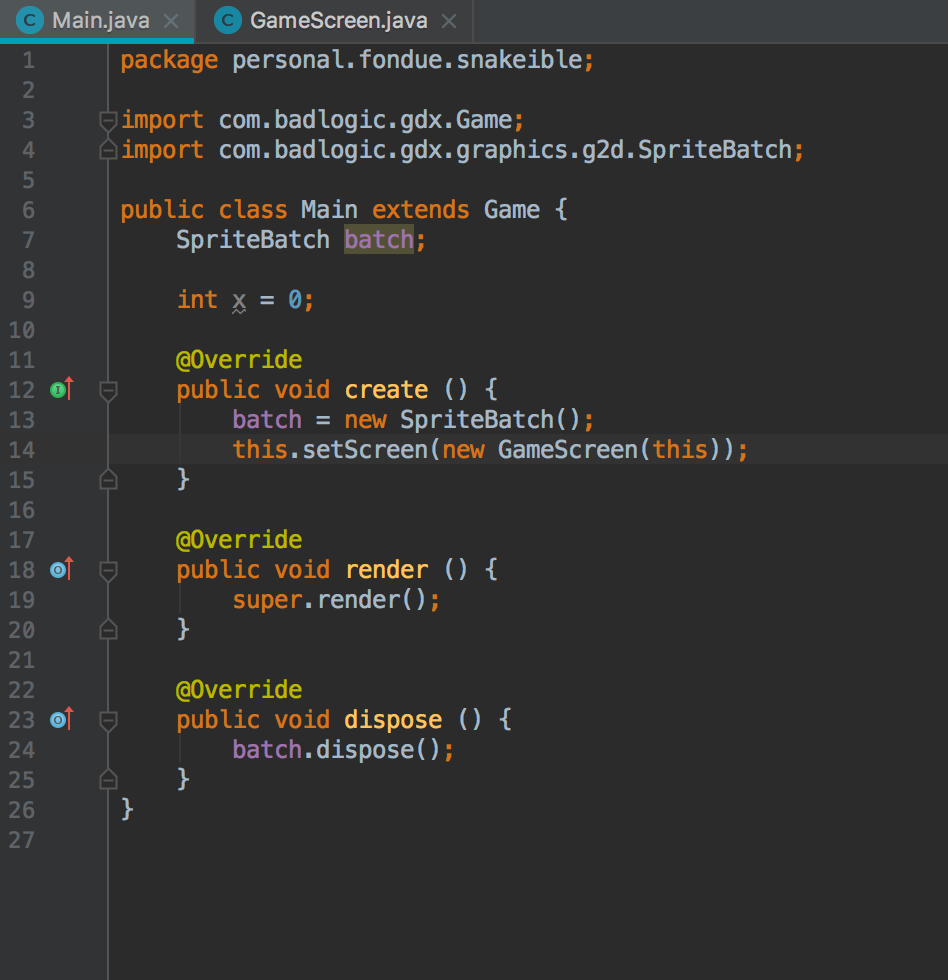Viewport: 948px width, 980px height.
Task: Collapse the import statements fold arrow
Action: pyautogui.click(x=107, y=119)
